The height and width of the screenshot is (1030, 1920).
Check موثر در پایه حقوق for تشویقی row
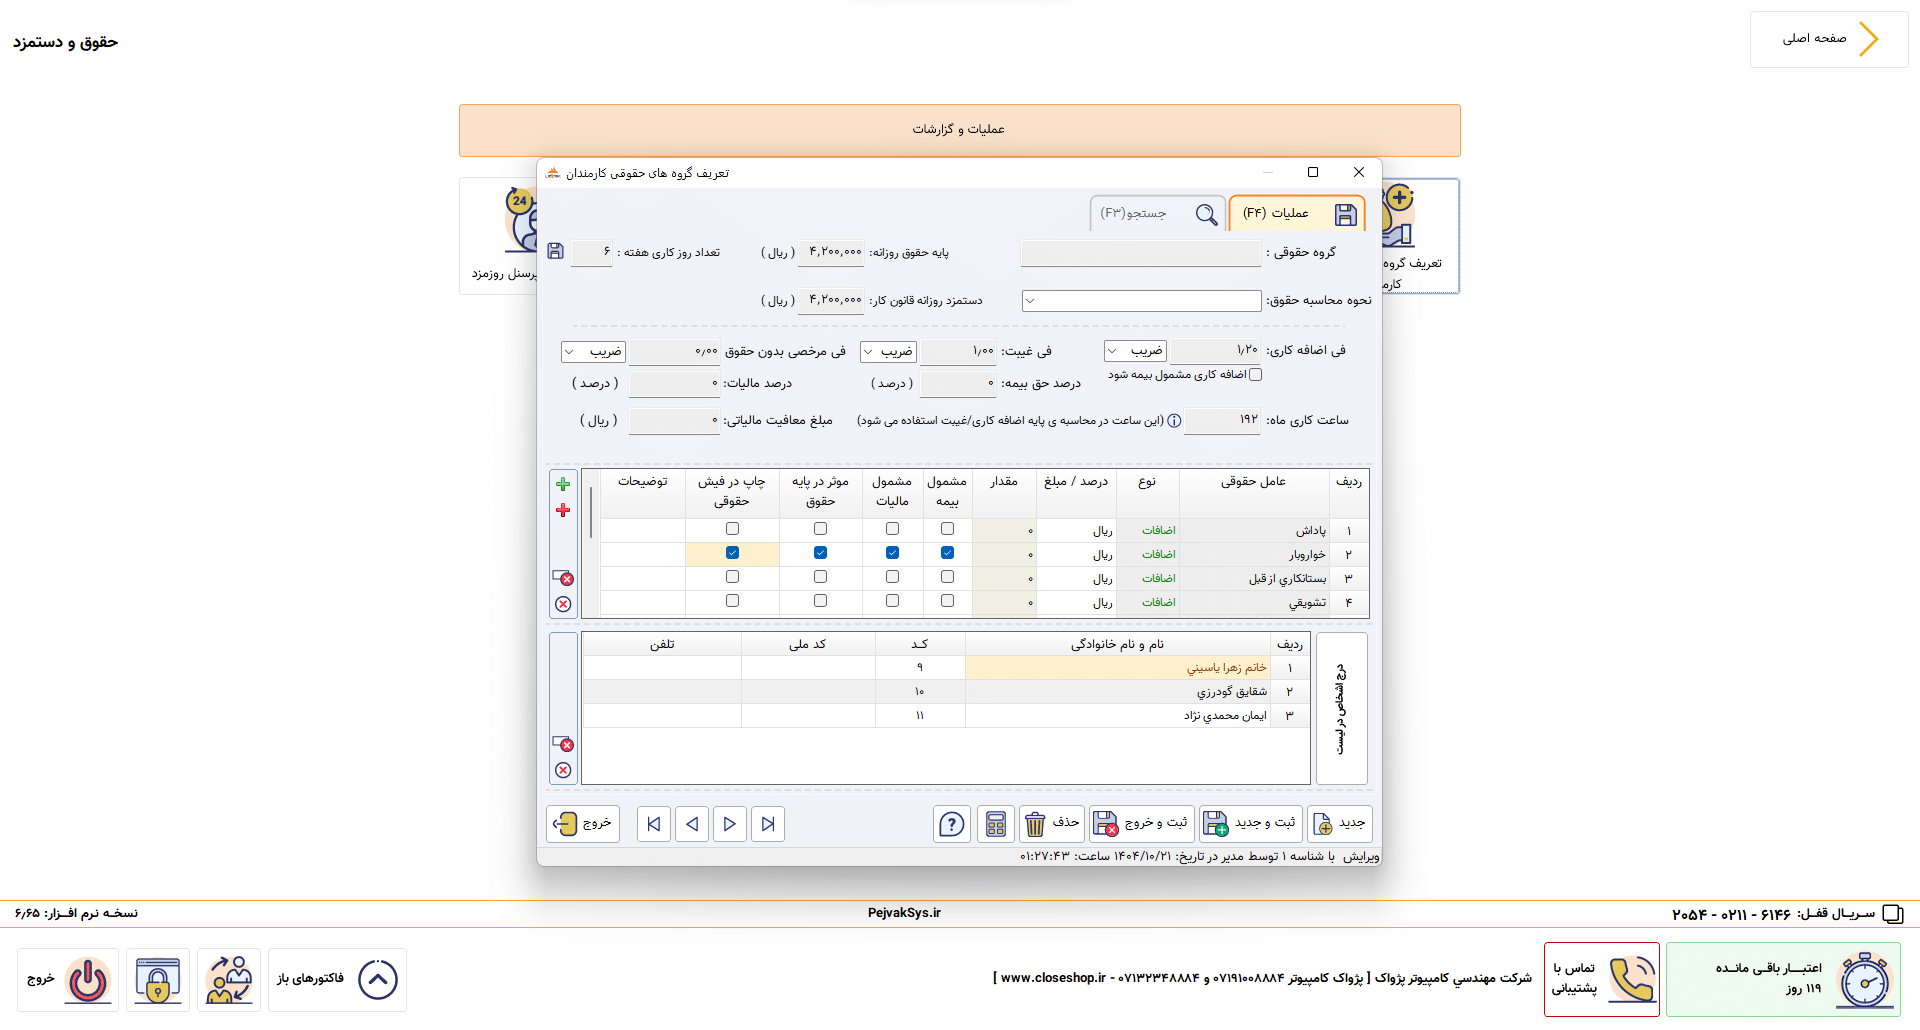coord(820,601)
